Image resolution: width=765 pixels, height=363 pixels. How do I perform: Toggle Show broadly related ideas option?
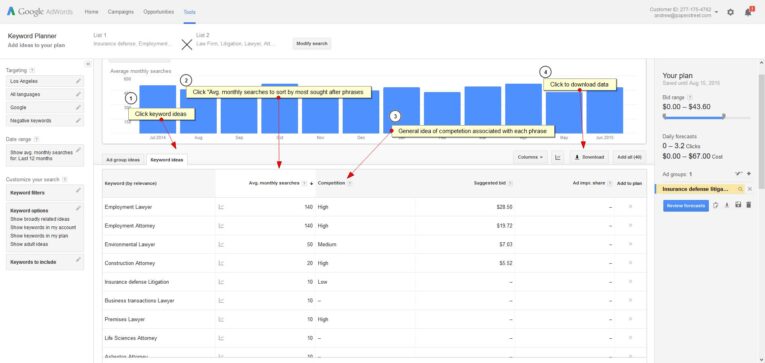(x=40, y=219)
